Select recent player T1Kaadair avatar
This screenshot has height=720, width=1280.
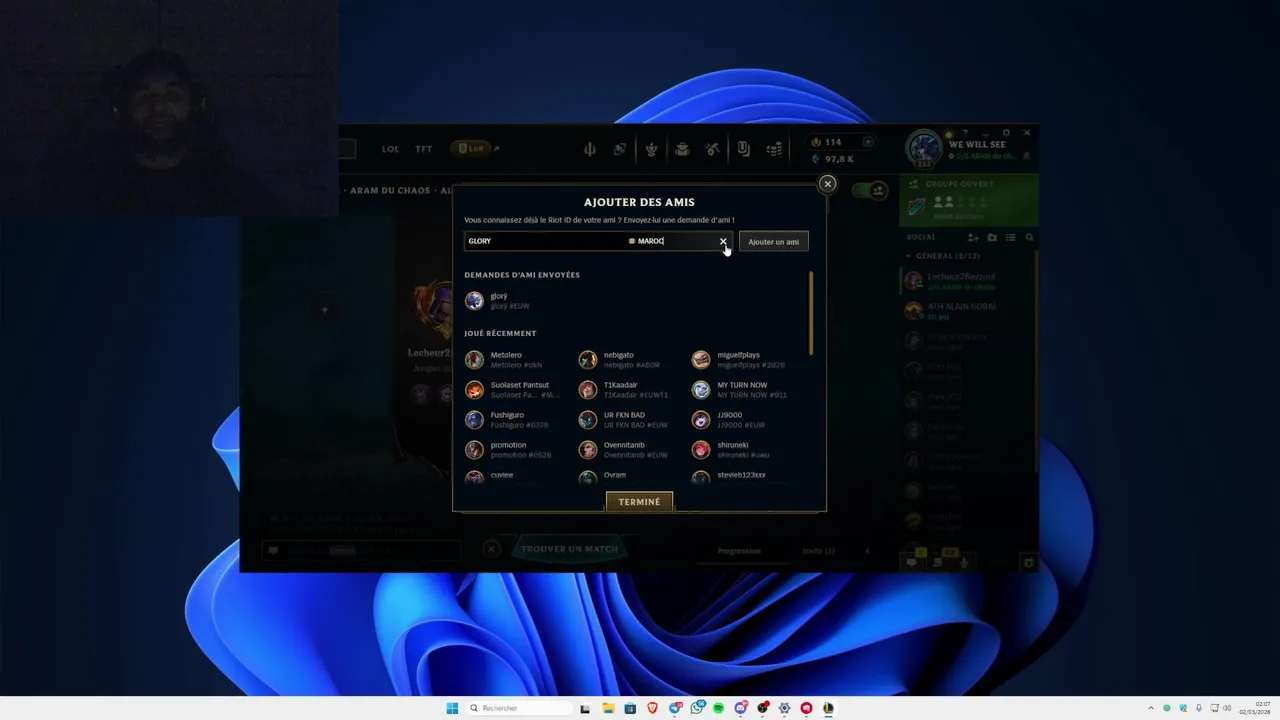(588, 390)
